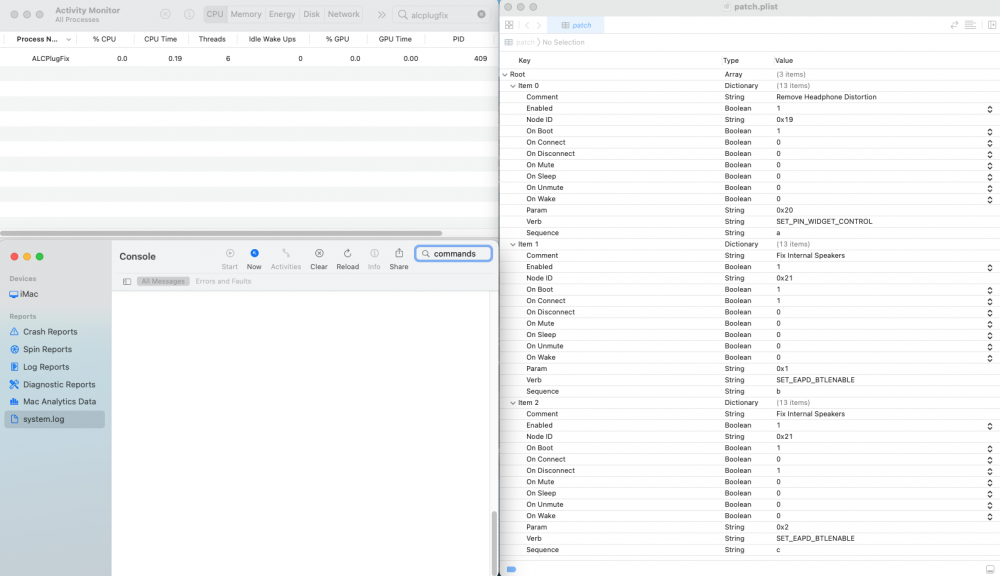Toggle the On Wake boolean stepper for Item 0

990,200
